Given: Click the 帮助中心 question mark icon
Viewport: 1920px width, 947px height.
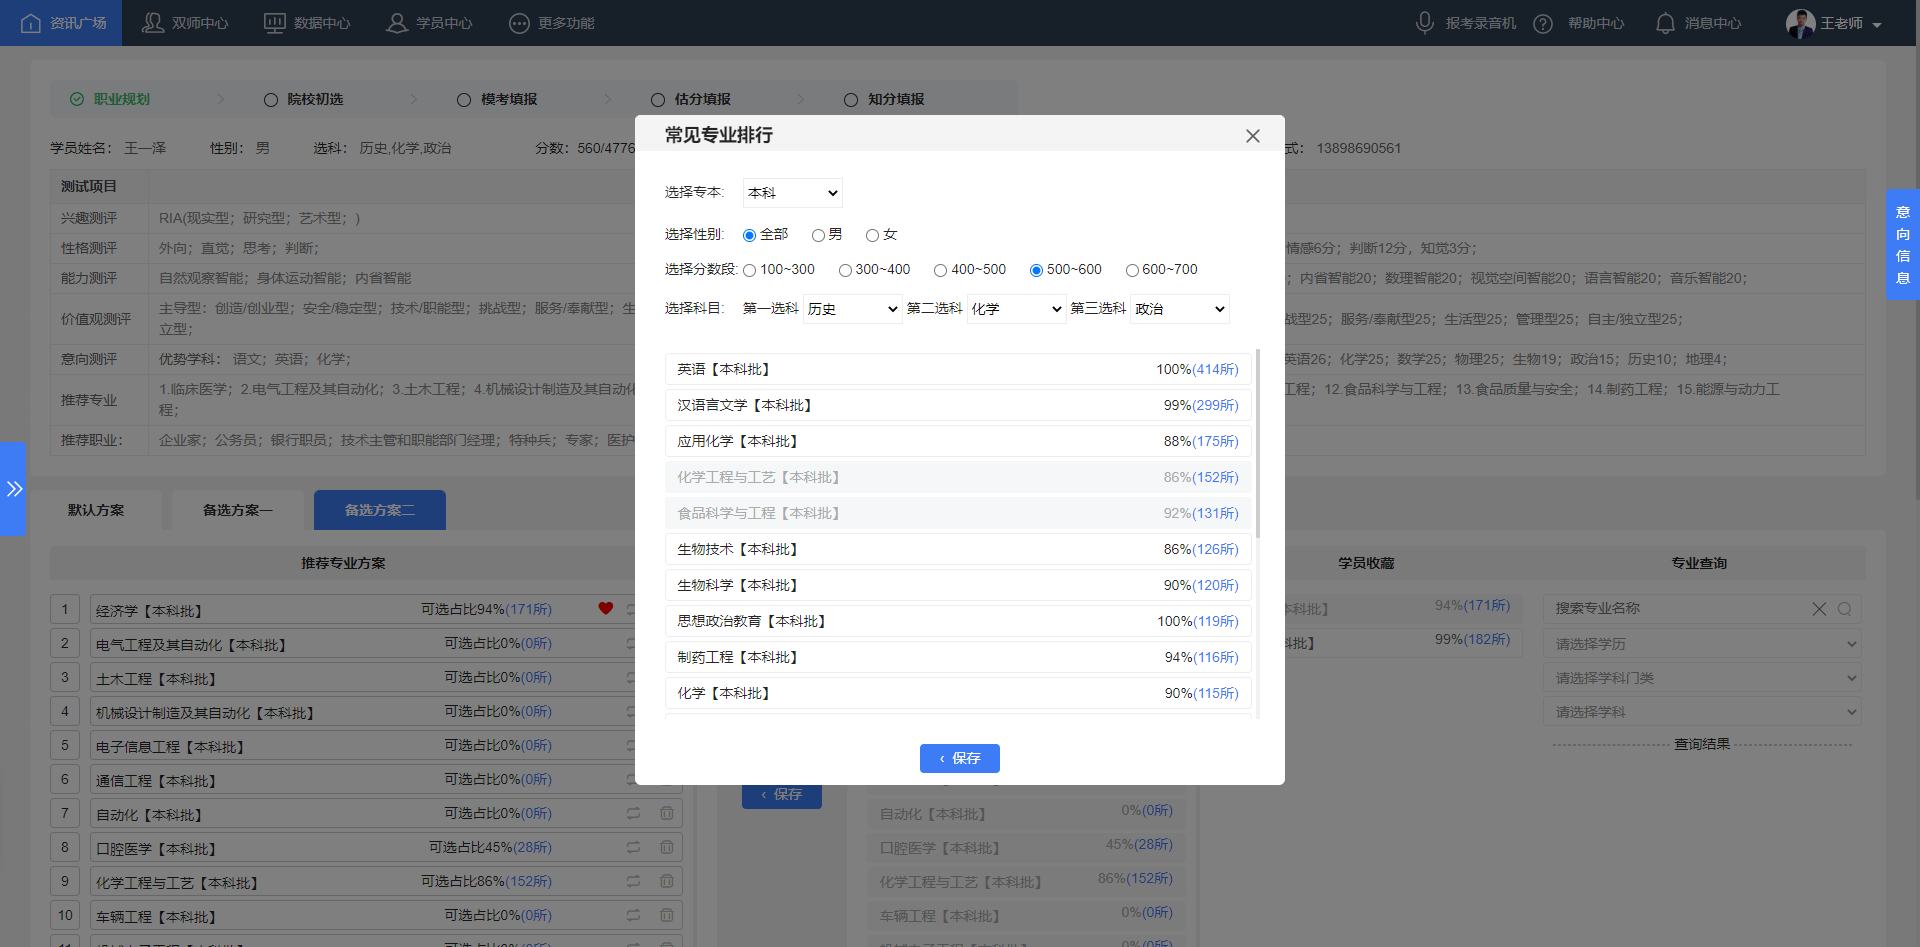Looking at the screenshot, I should pyautogui.click(x=1543, y=23).
